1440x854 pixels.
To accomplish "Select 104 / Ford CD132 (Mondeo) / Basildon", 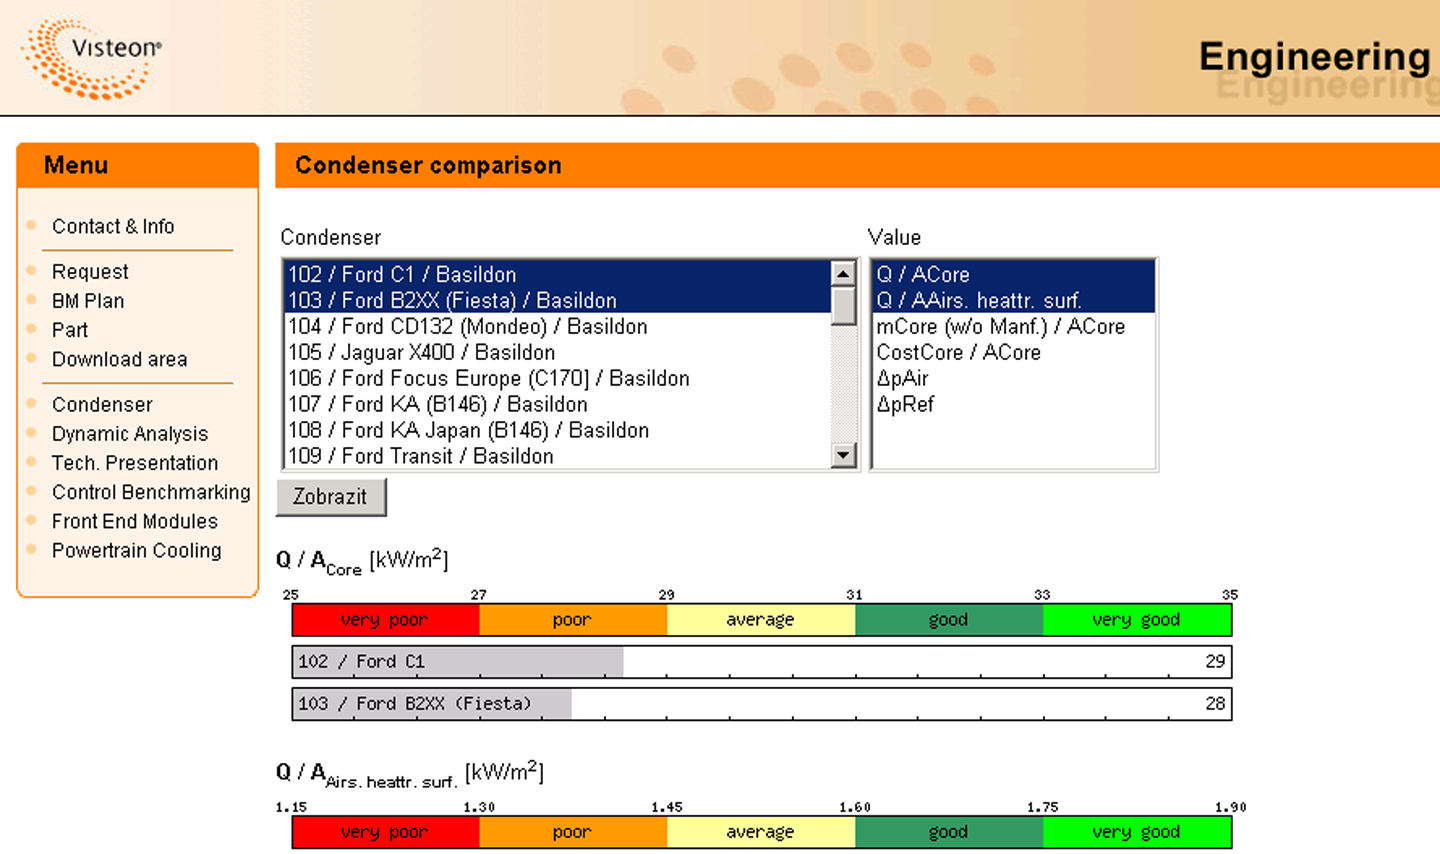I will (558, 326).
